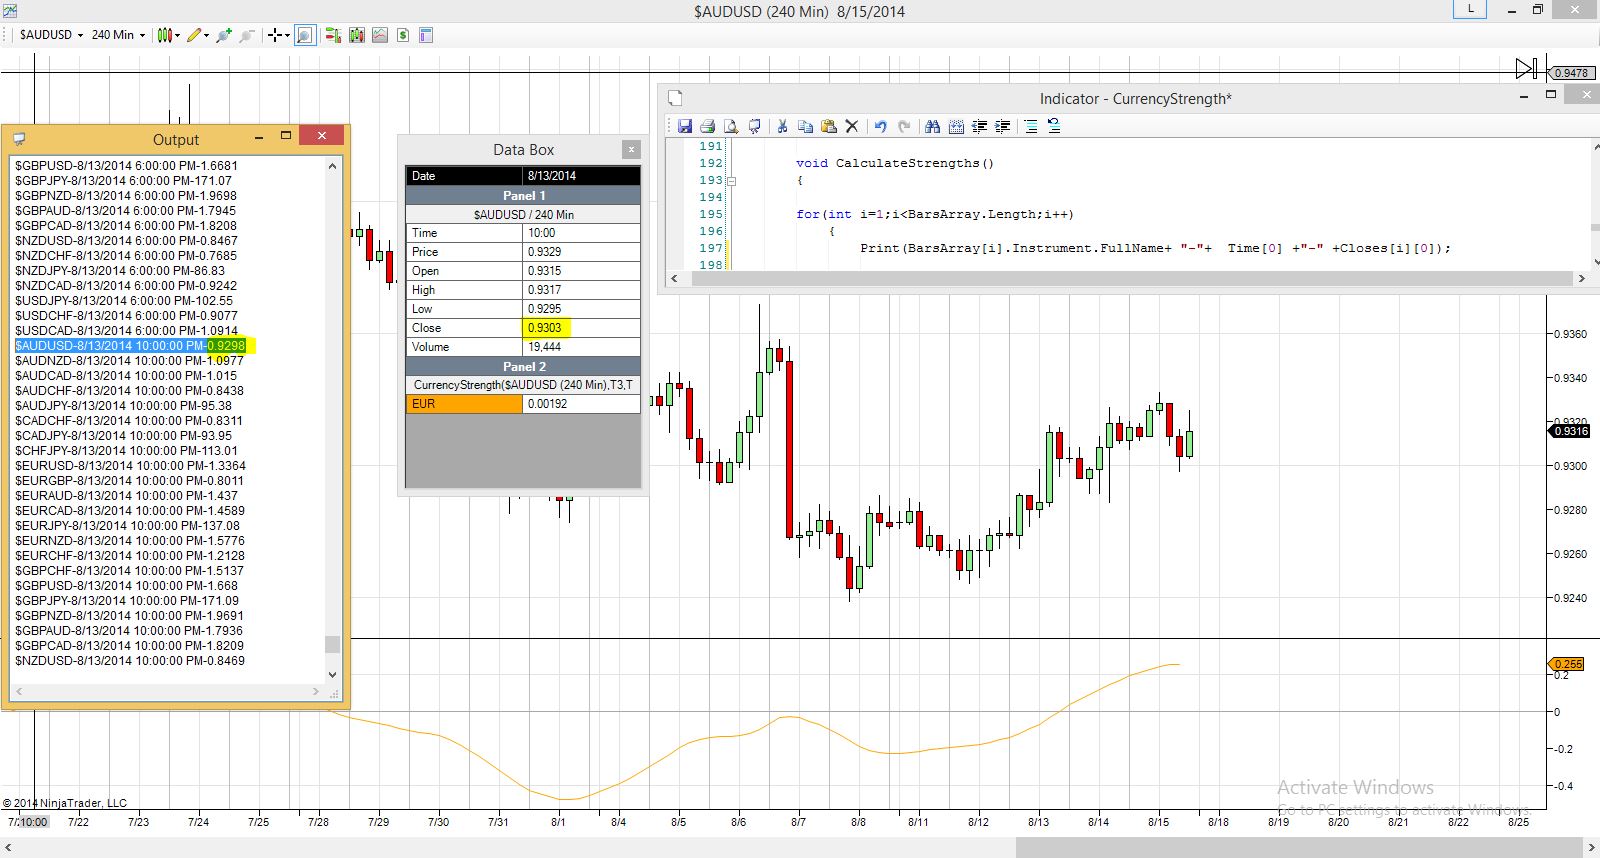Select the $GBPJPY 6:00:00 PM output line
1600x858 pixels.
123,181
